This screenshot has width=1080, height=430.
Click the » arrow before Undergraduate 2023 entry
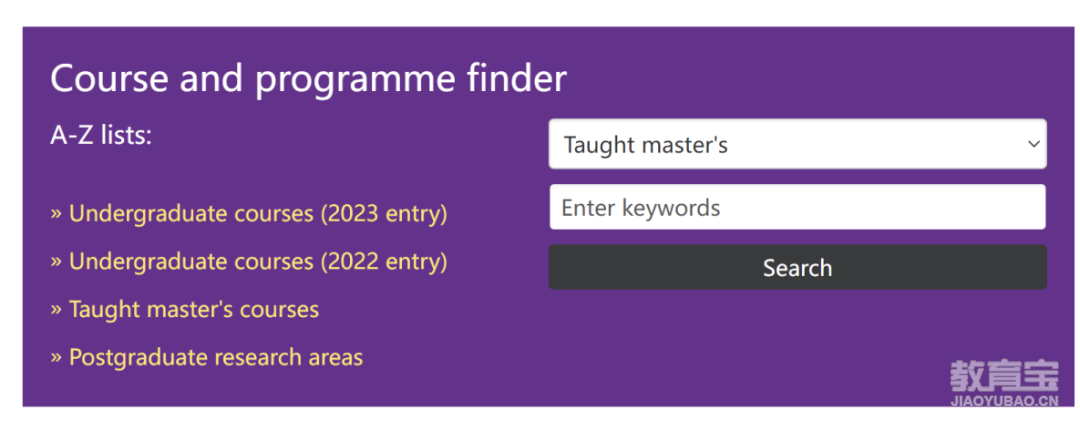pyautogui.click(x=56, y=214)
